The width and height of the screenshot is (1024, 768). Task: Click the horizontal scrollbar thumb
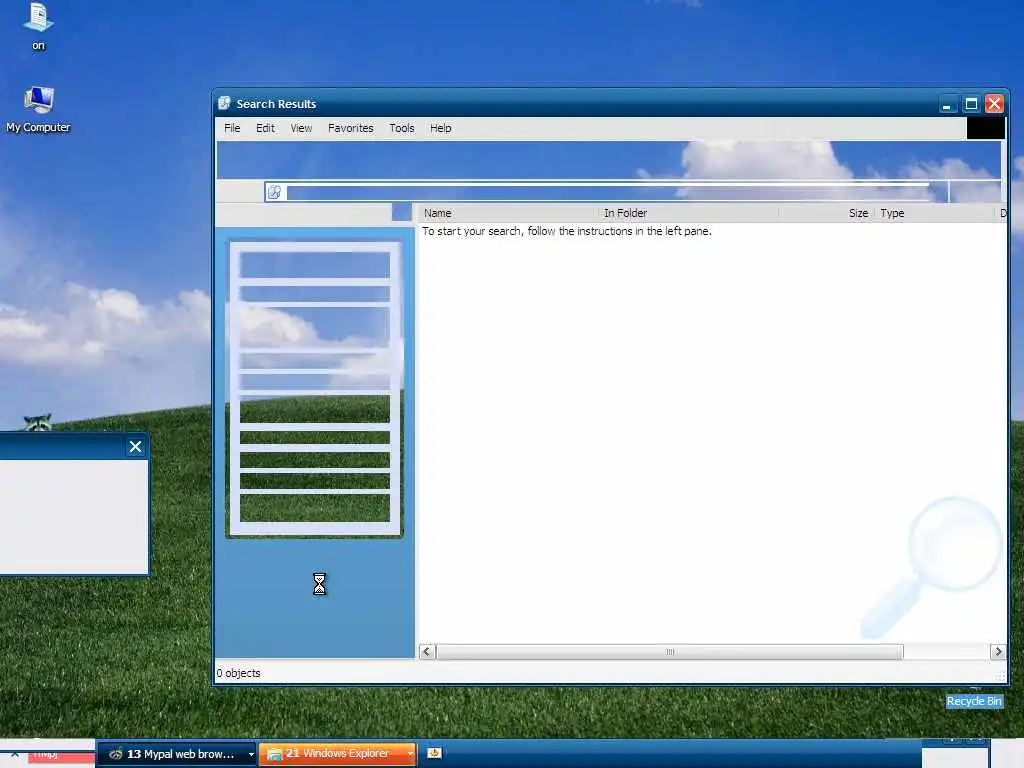(670, 652)
